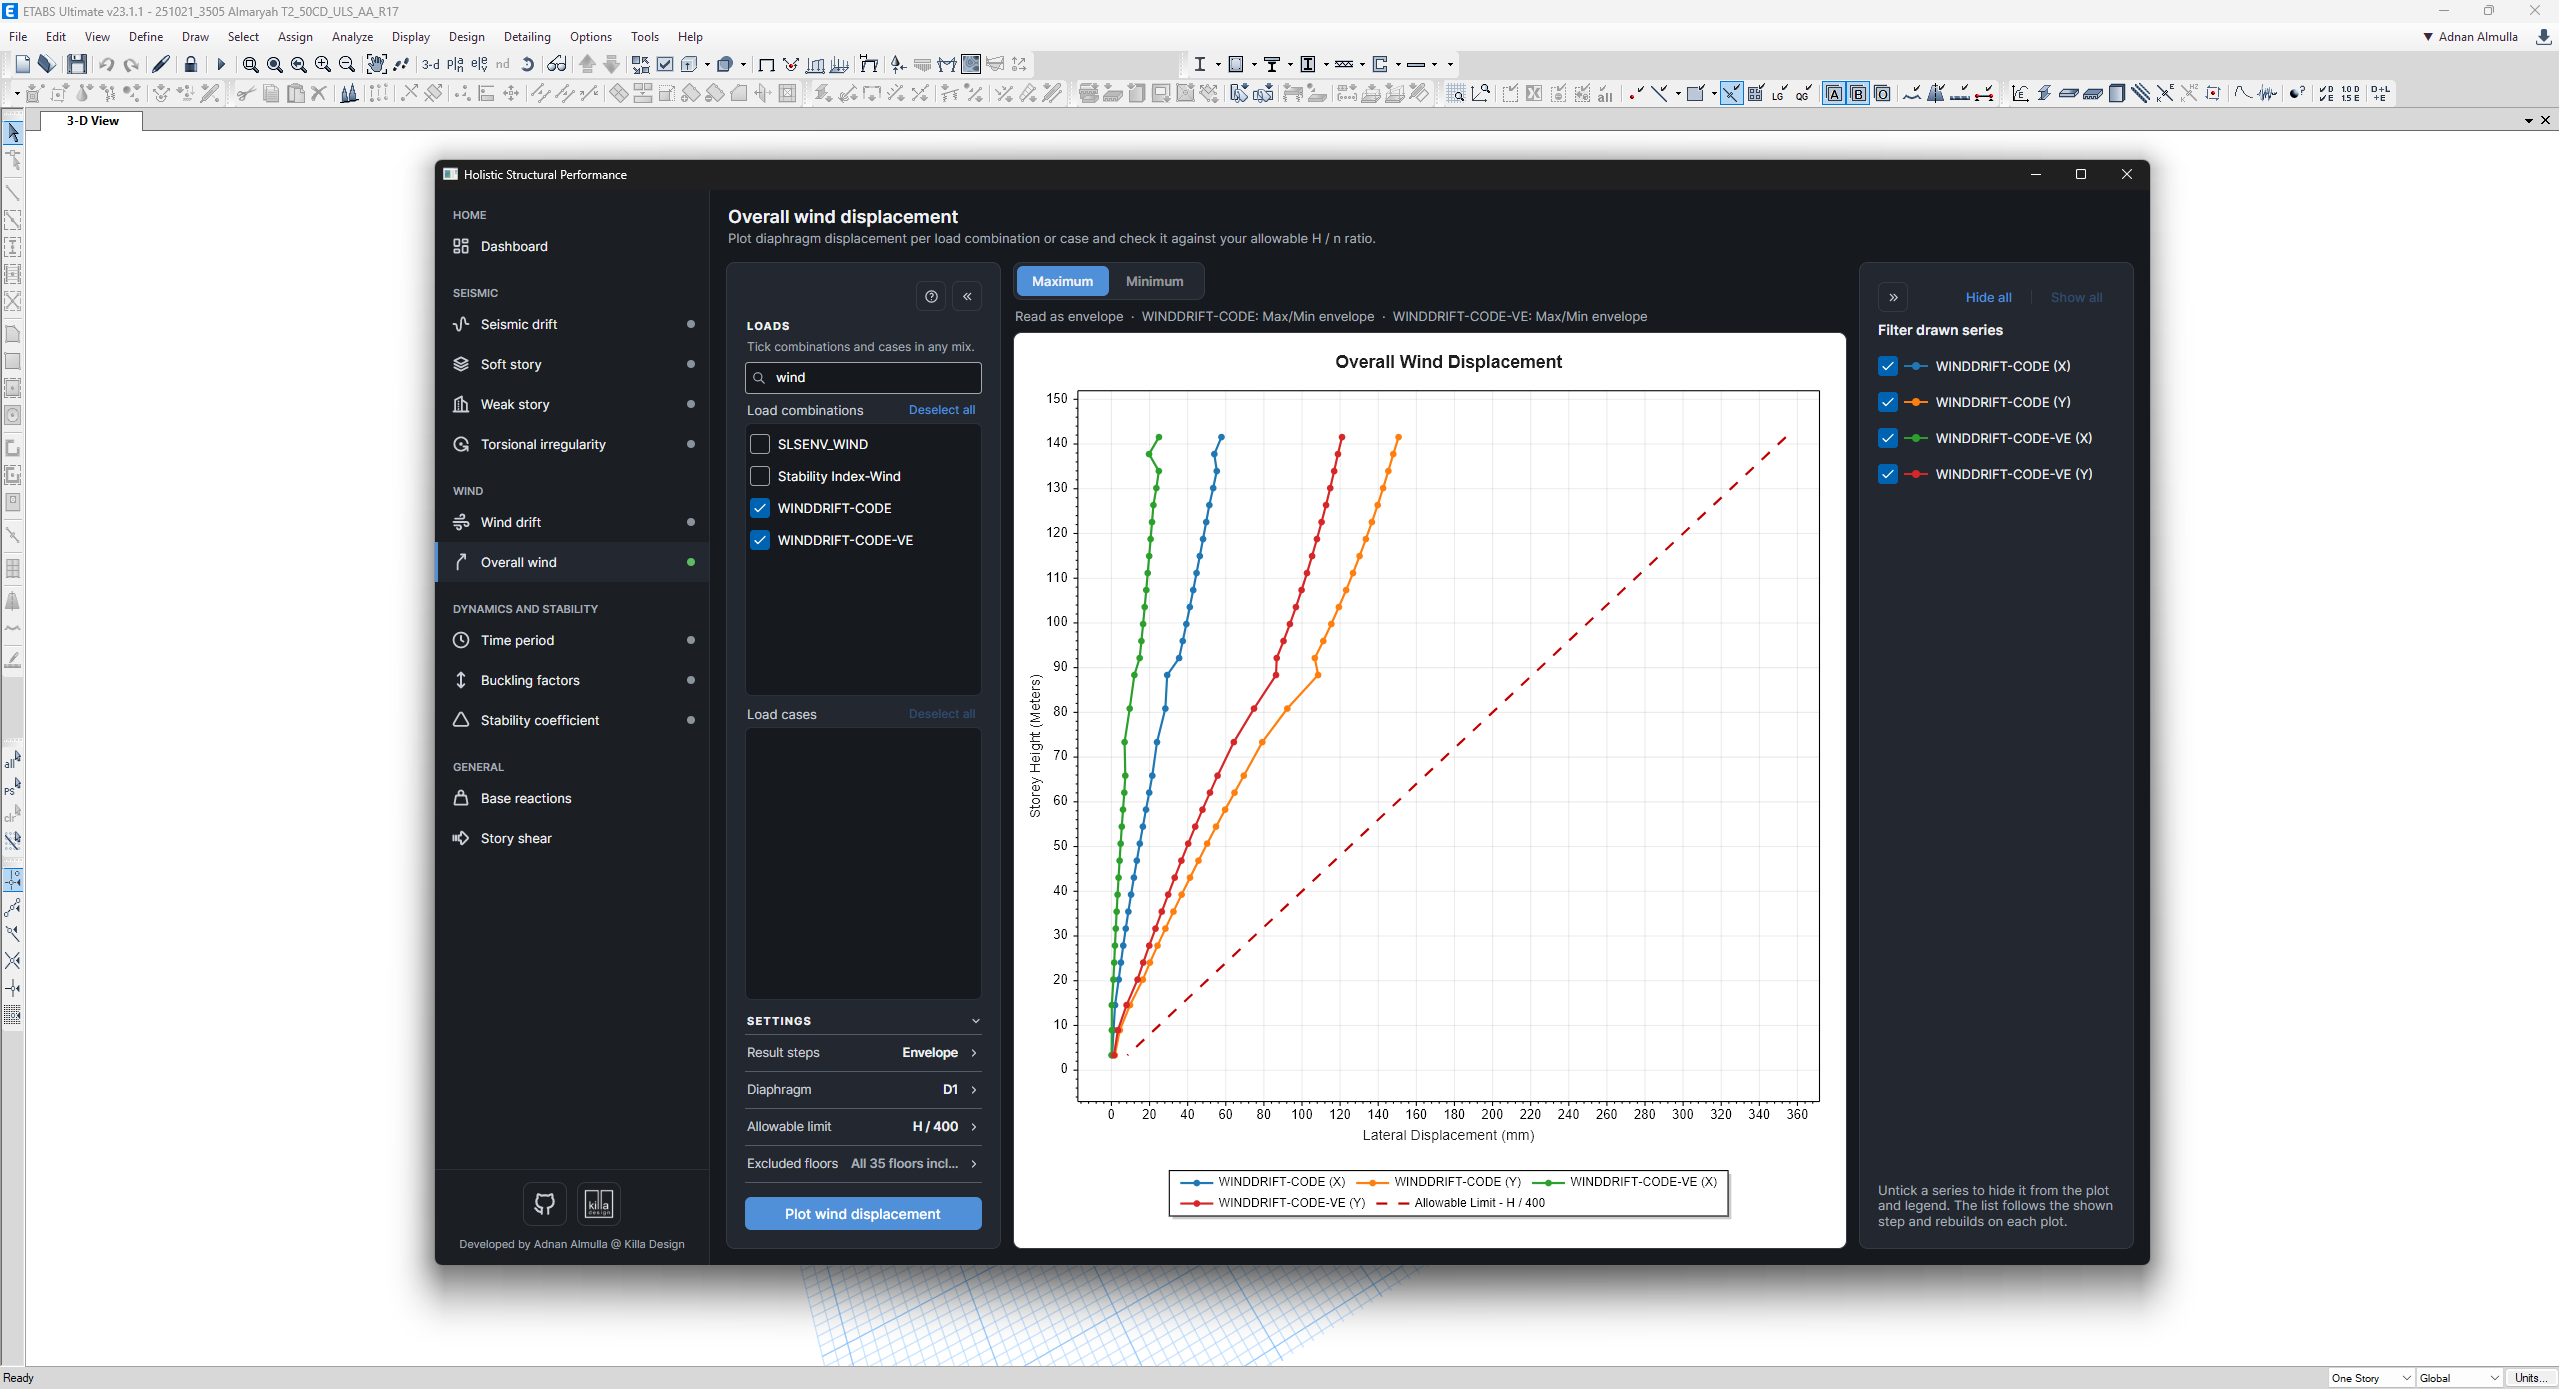Collapse the loads panel with double-chevron icon

967,296
